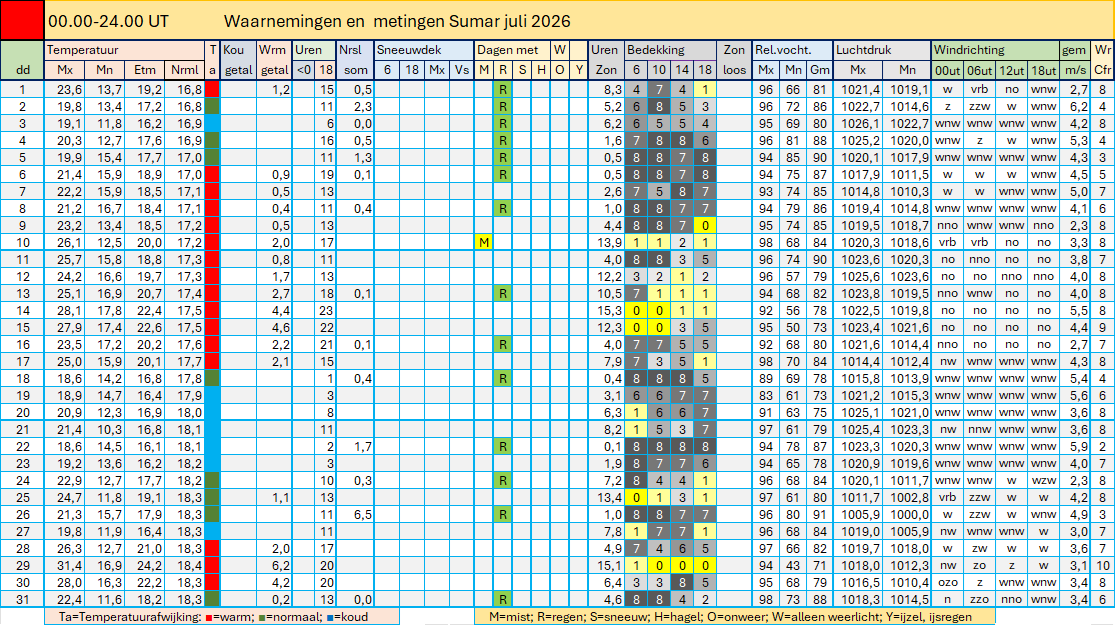Image resolution: width=1115 pixels, height=625 pixels.
Task: Select day 10 relative humidity max 98
Action: (766, 242)
